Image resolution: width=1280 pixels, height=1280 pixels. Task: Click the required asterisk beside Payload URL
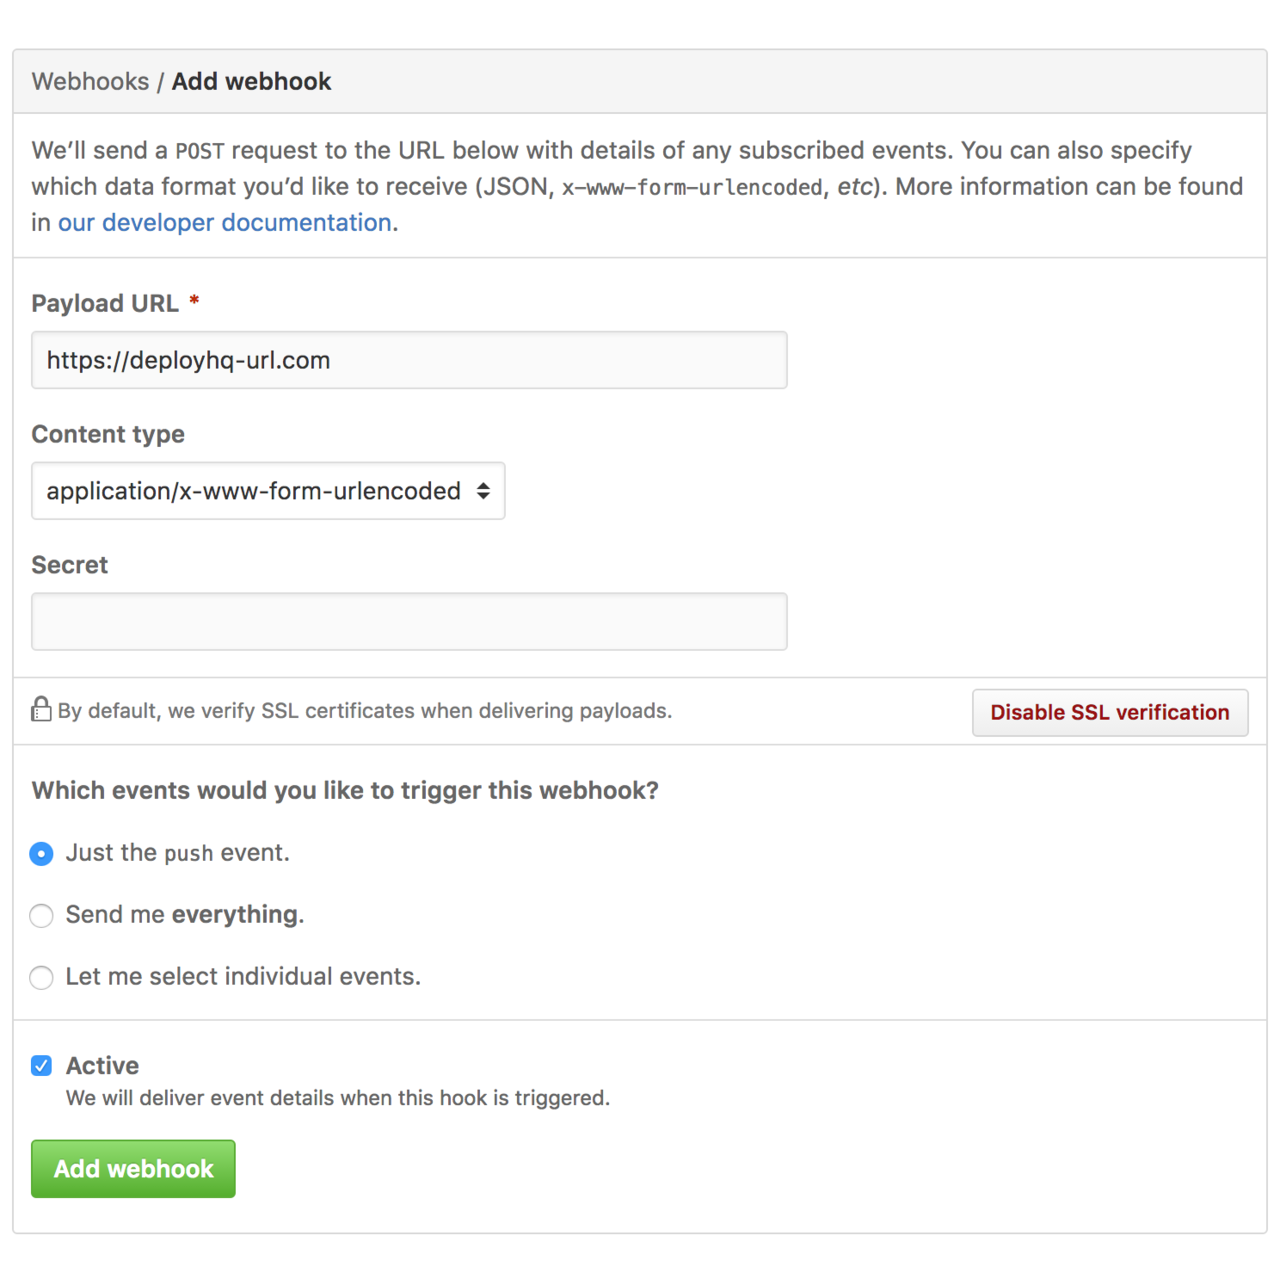click(x=194, y=302)
